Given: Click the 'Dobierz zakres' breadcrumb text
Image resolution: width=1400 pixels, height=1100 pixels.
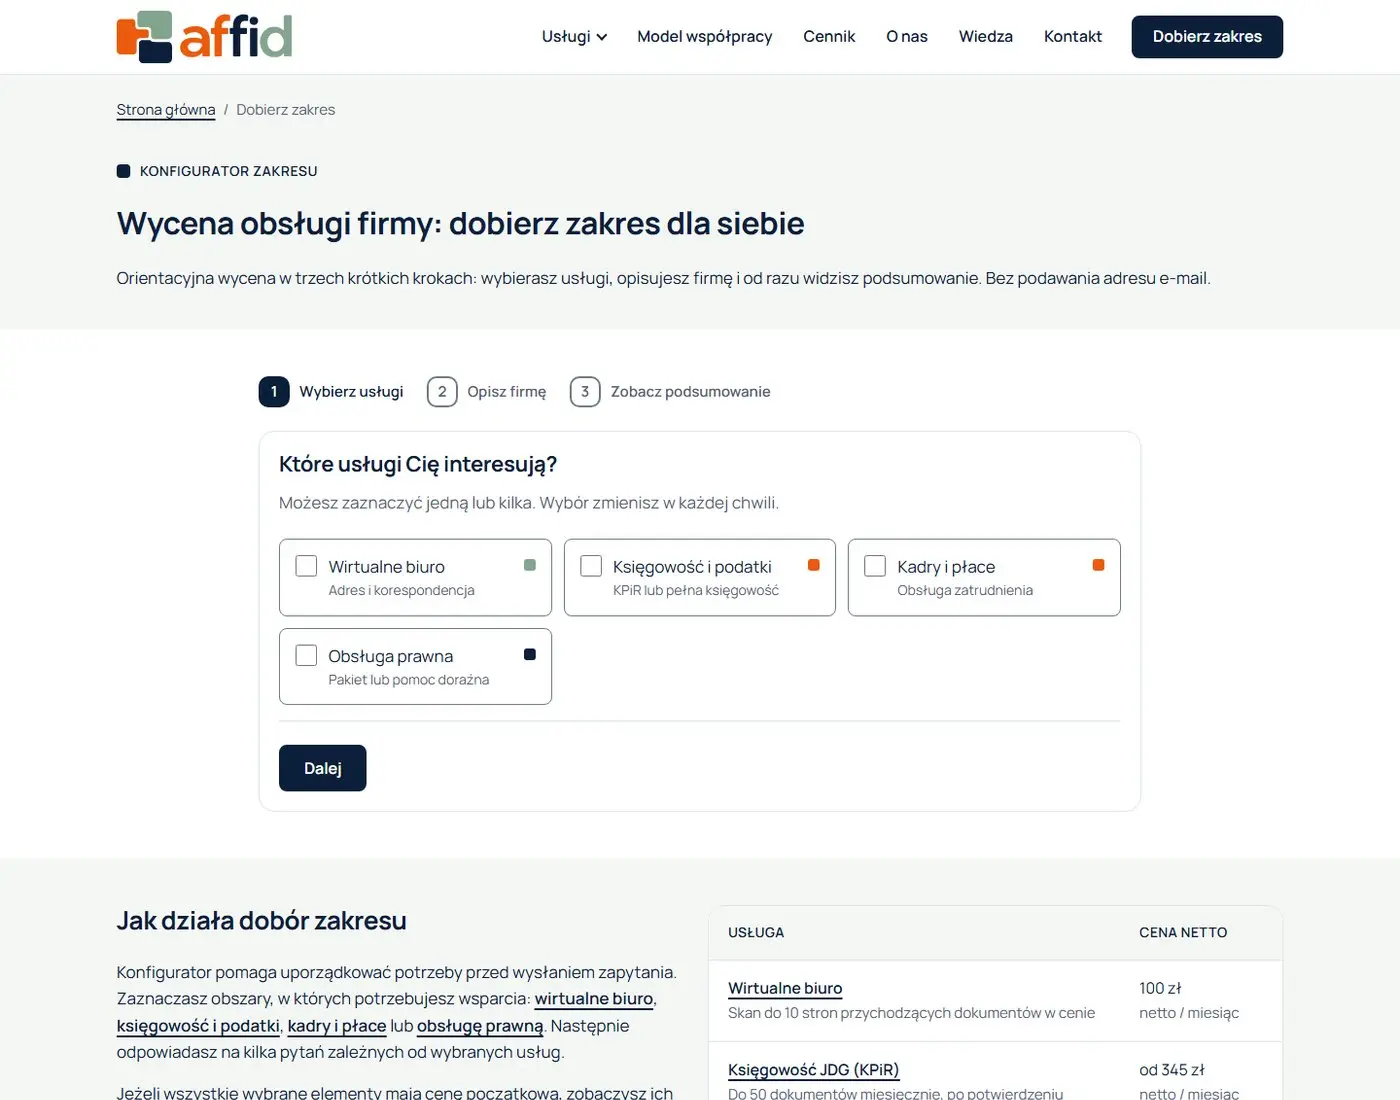Looking at the screenshot, I should pos(286,110).
